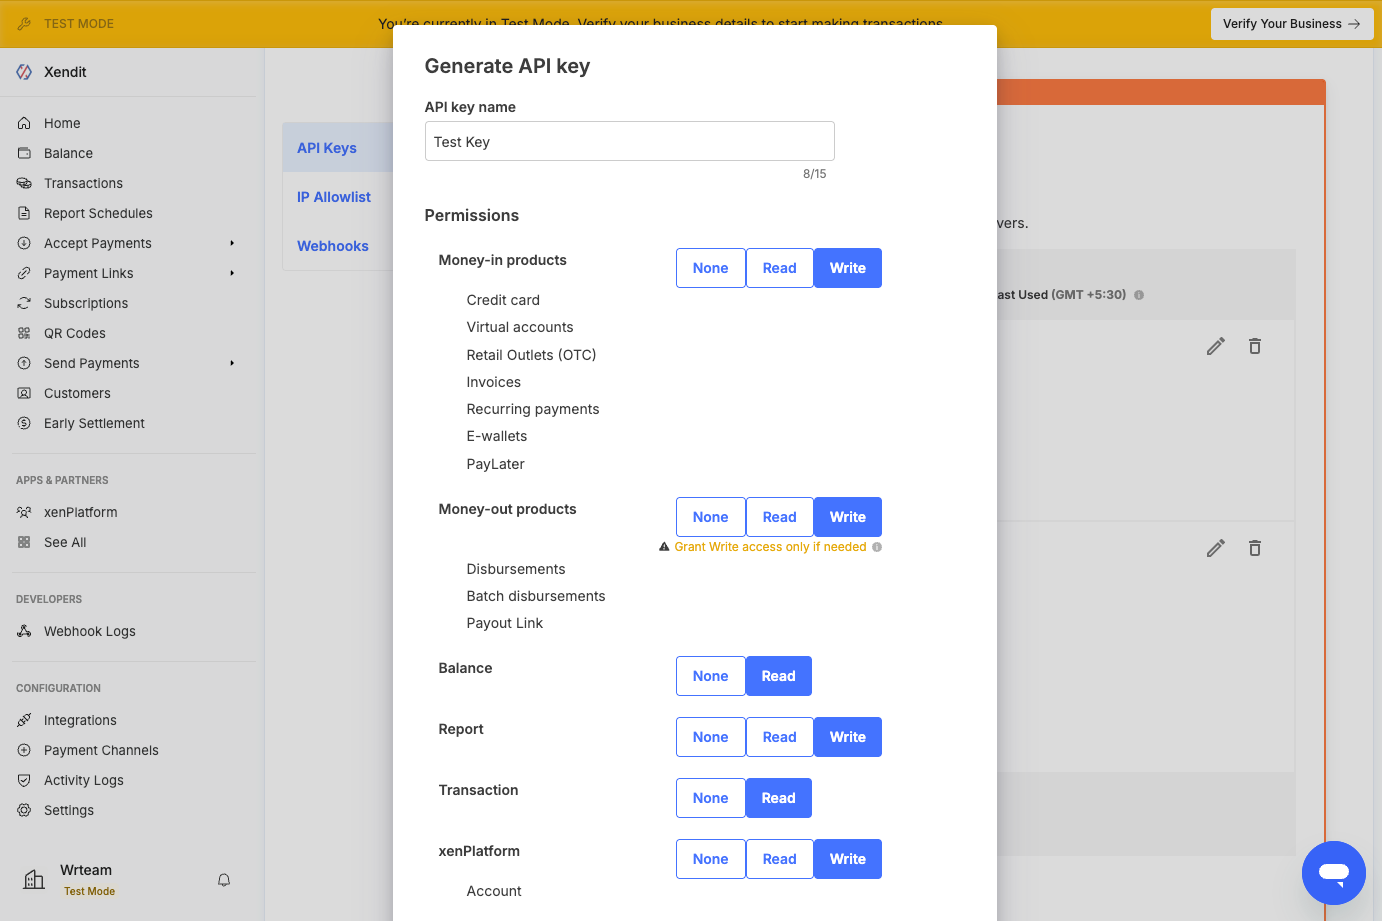The width and height of the screenshot is (1382, 921).
Task: Open the Webhooks tab
Action: (333, 246)
